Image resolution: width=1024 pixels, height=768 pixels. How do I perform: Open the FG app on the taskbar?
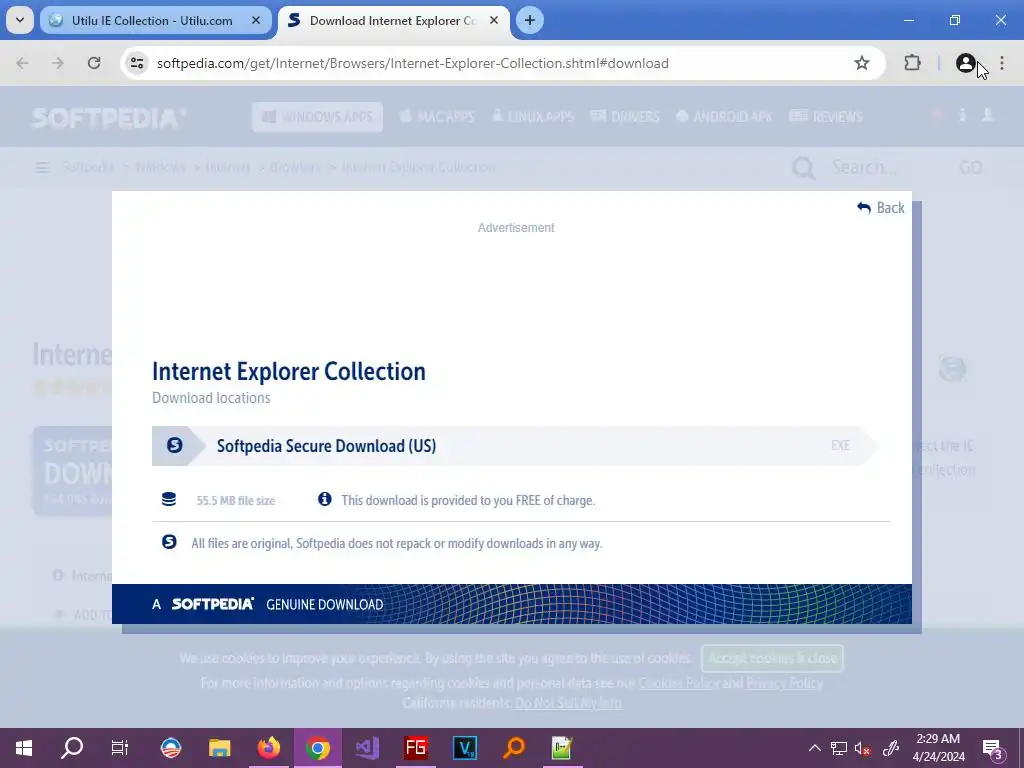click(416, 748)
